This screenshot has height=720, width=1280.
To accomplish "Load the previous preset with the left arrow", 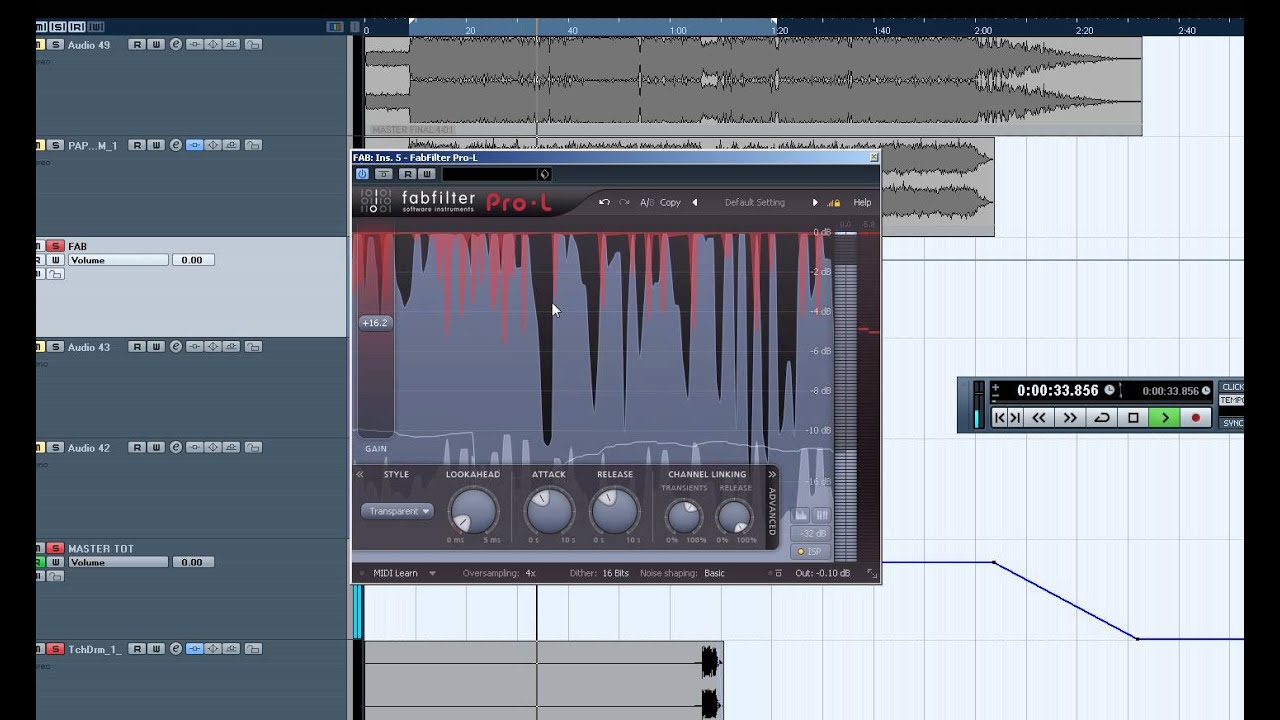I will click(x=695, y=202).
